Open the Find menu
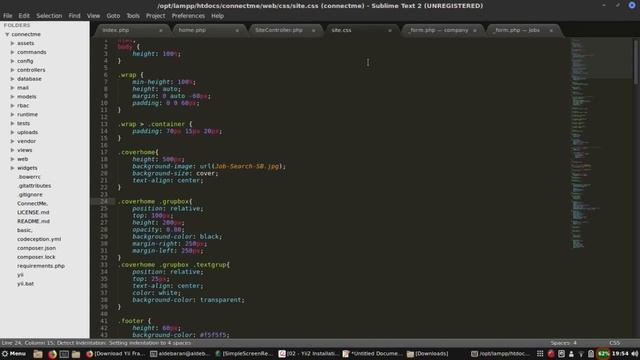Image resolution: width=640 pixels, height=360 pixels. 74,16
